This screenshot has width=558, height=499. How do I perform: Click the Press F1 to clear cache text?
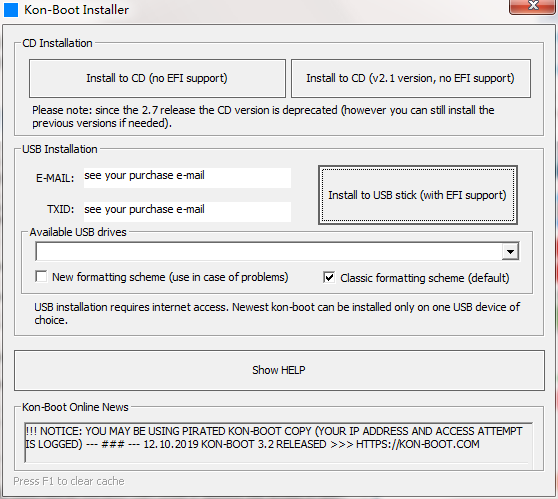coord(69,481)
